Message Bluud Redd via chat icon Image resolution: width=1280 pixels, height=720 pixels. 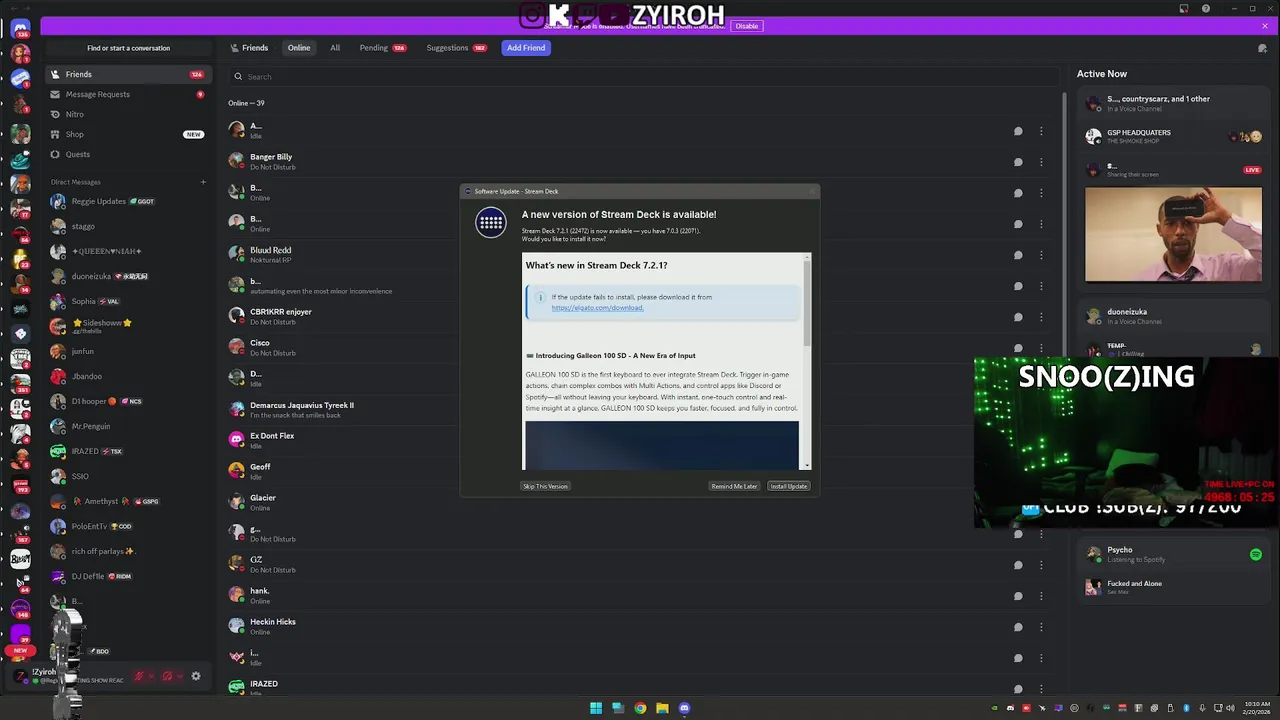coord(1018,255)
